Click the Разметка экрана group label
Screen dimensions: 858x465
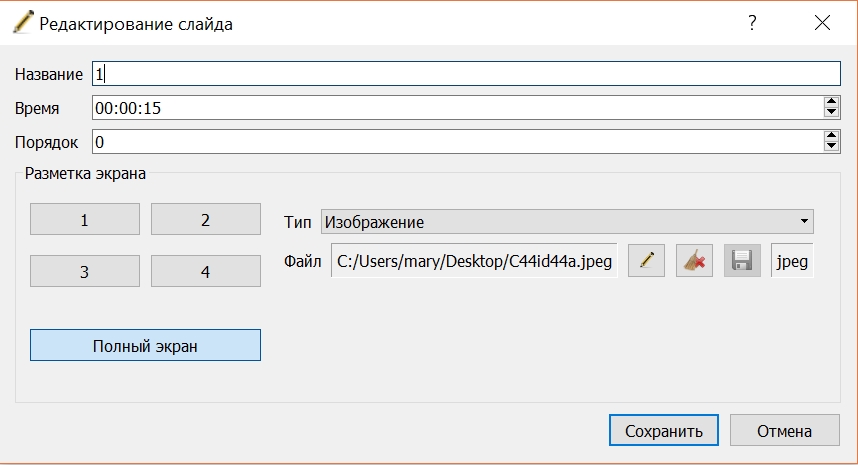tap(85, 173)
